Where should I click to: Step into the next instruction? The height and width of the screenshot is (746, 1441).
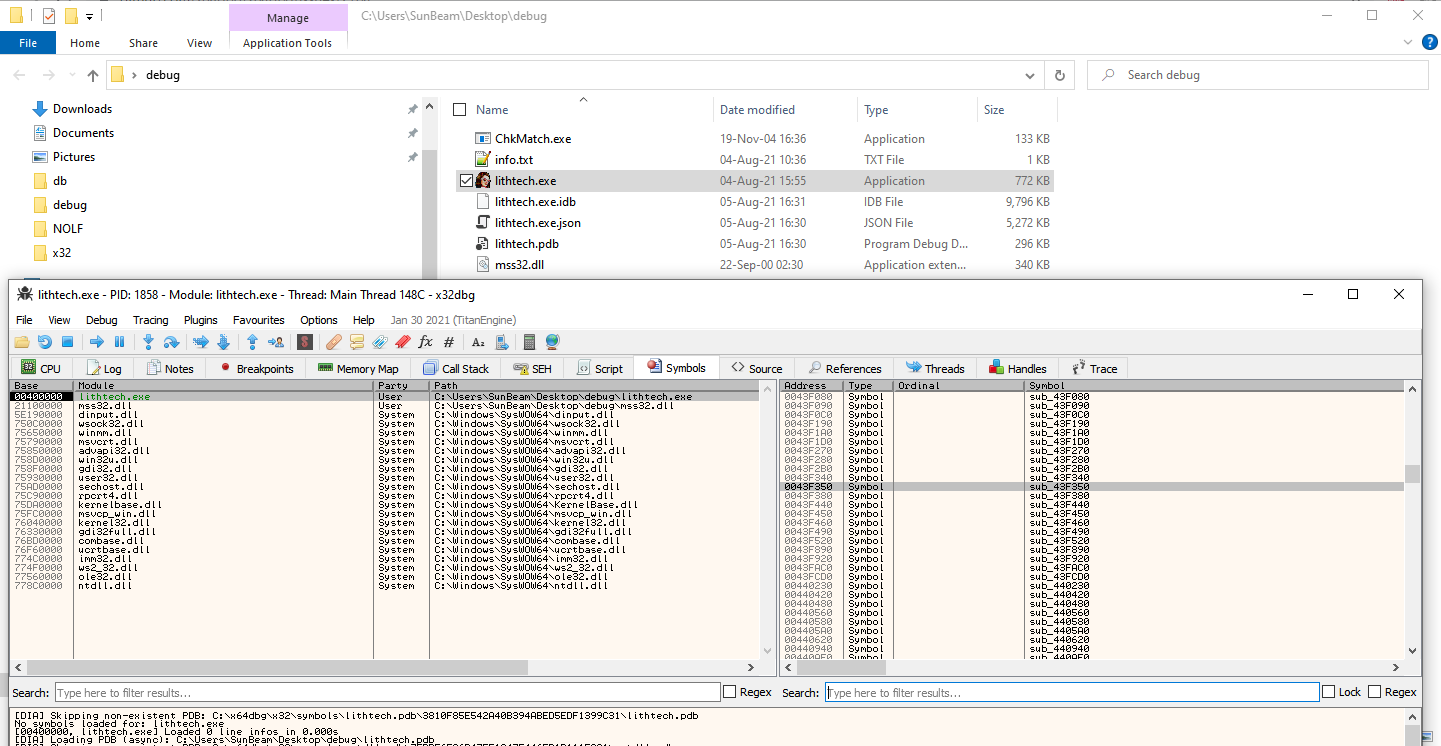tap(147, 341)
